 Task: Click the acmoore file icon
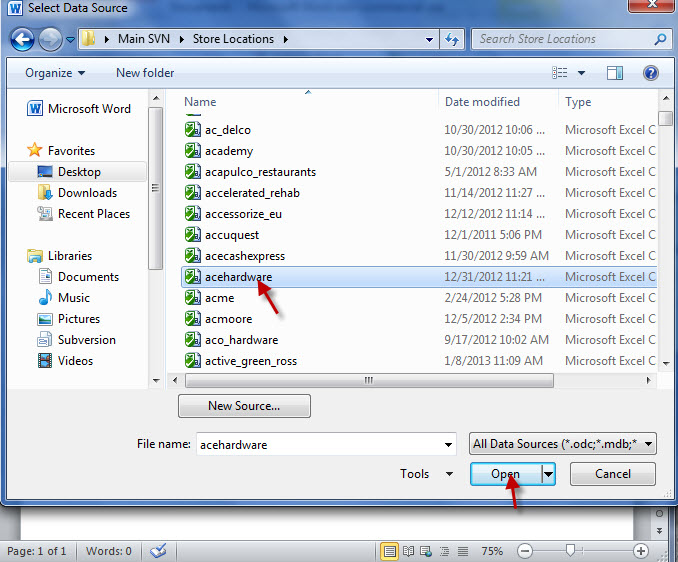pos(192,319)
